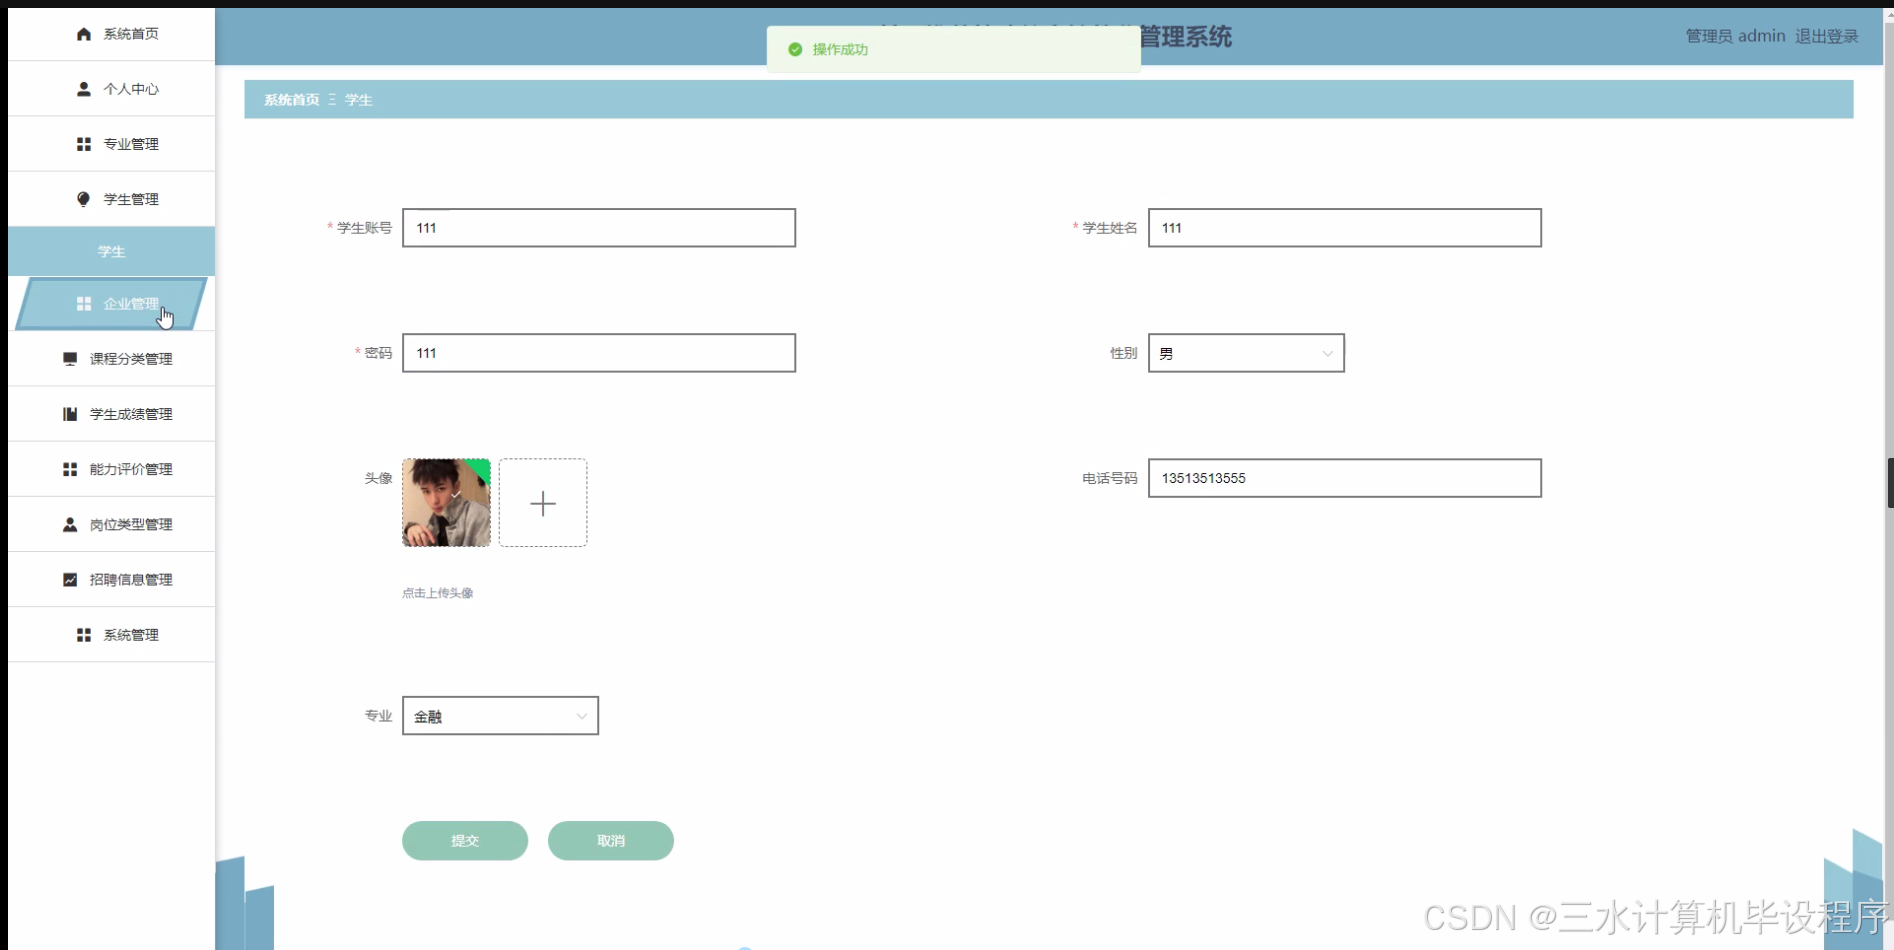Open 专业管理 via its grid icon
This screenshot has width=1894, height=950.
coord(83,143)
